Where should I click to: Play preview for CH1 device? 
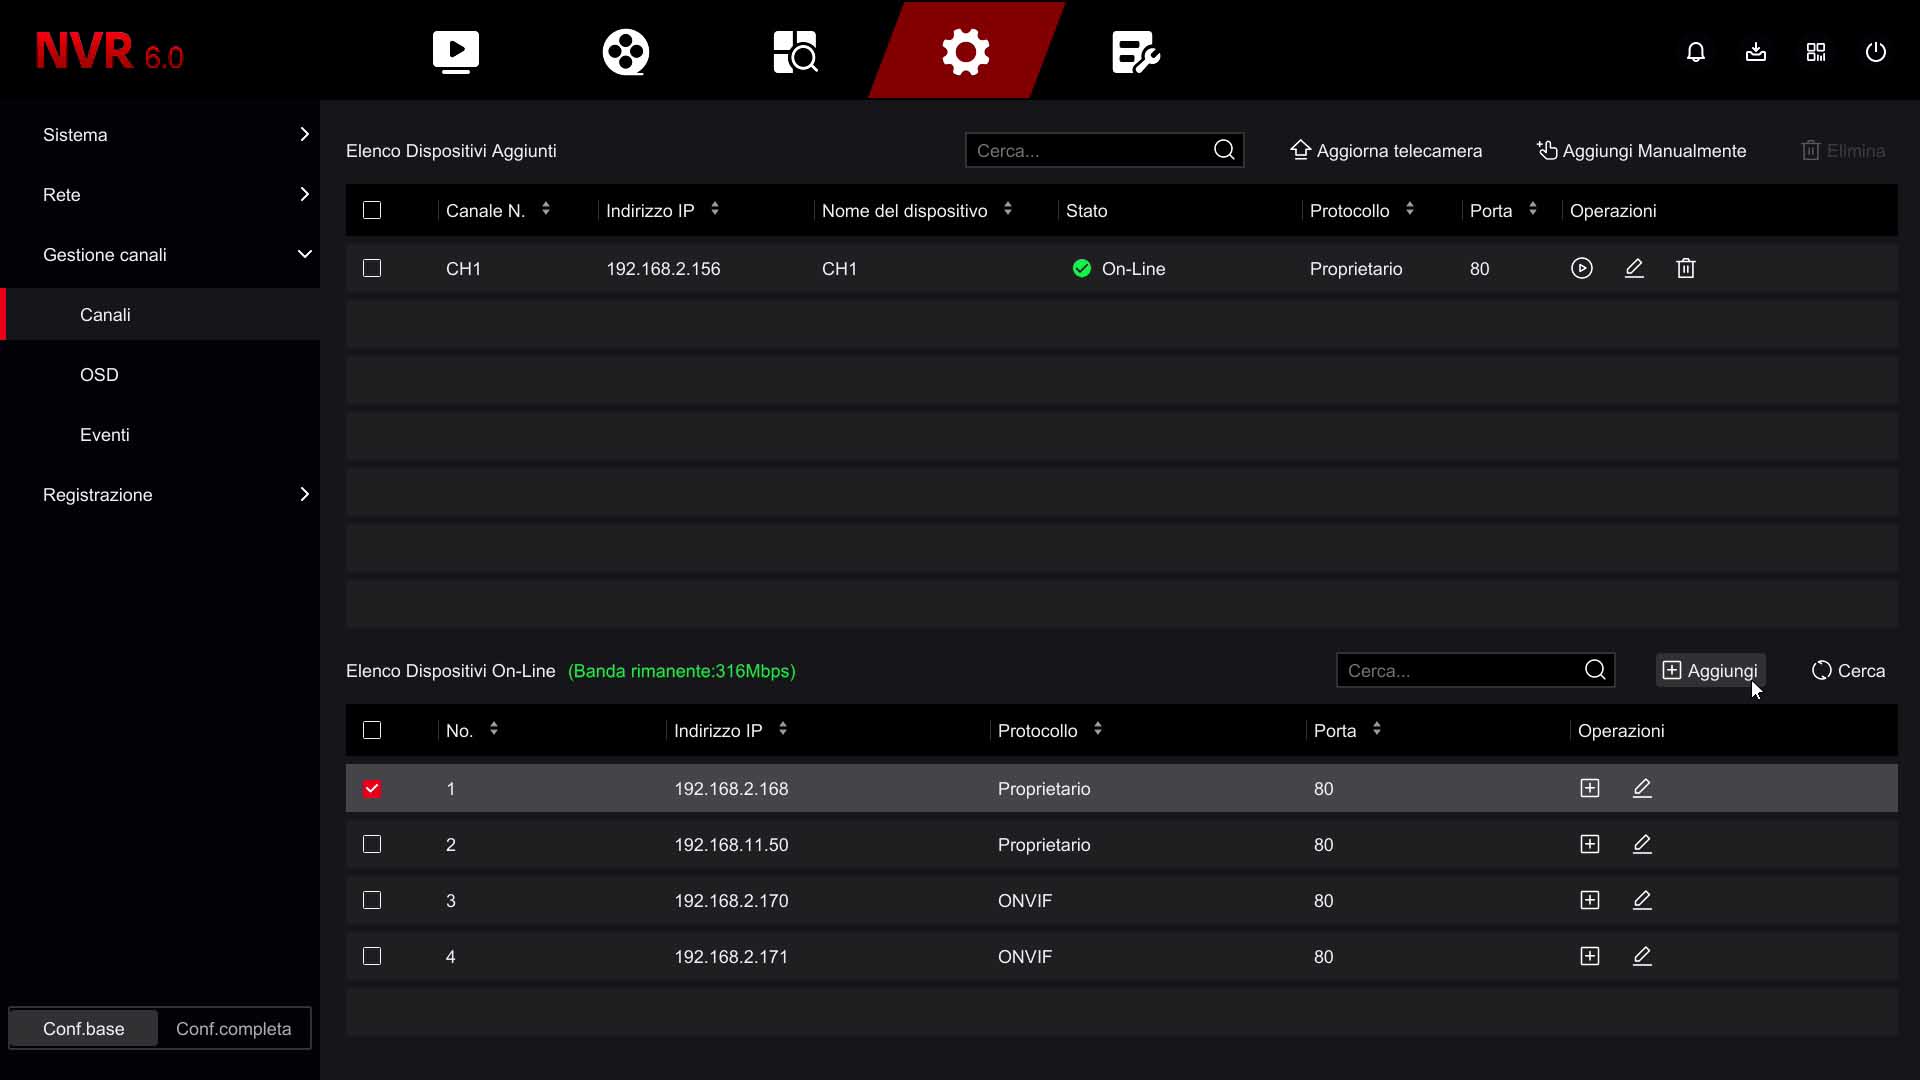(1581, 268)
